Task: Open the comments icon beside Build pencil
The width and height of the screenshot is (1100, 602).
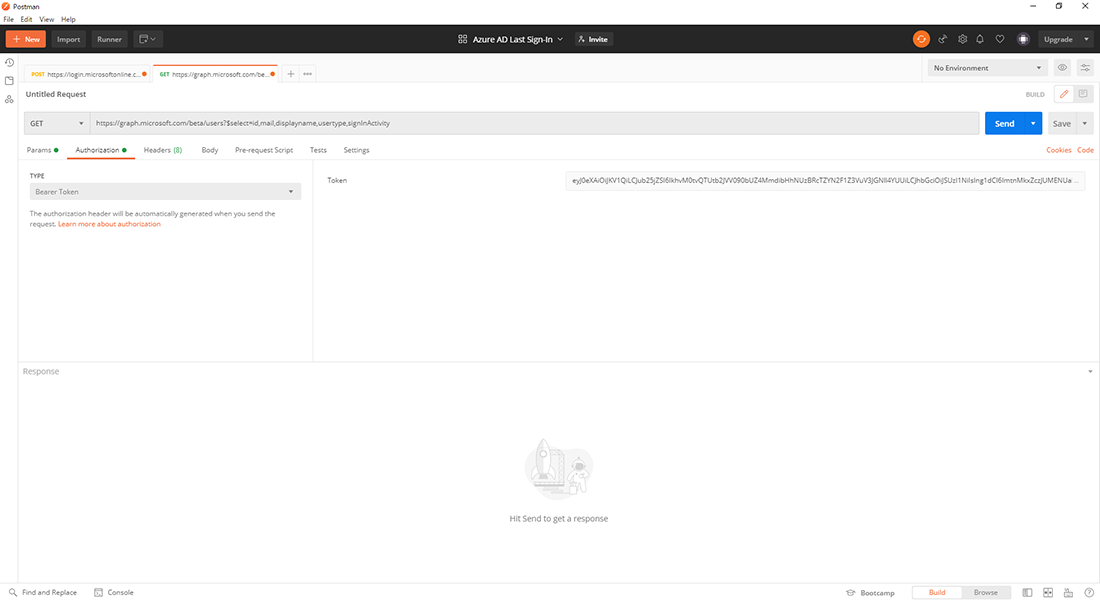Action: click(1083, 94)
